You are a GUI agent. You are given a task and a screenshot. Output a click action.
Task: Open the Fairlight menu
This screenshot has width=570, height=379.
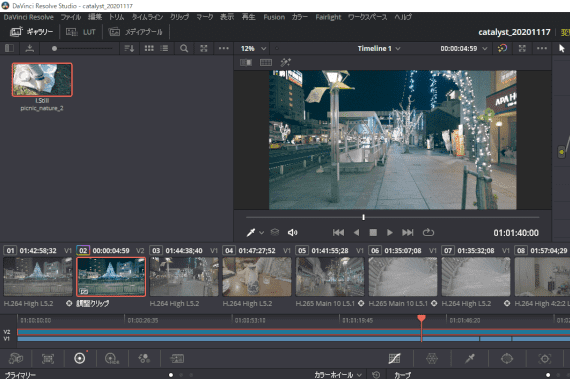coord(328,17)
